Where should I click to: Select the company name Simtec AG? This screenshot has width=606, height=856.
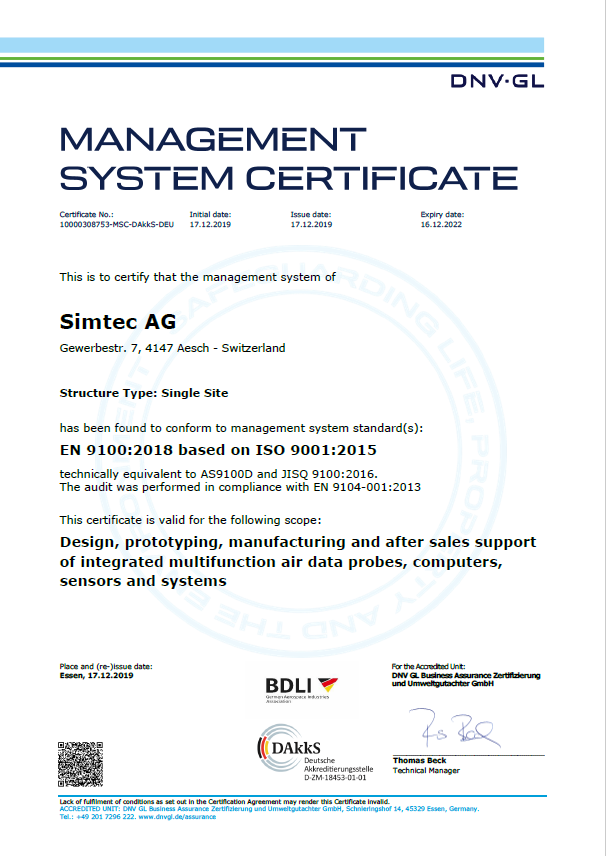[x=118, y=322]
